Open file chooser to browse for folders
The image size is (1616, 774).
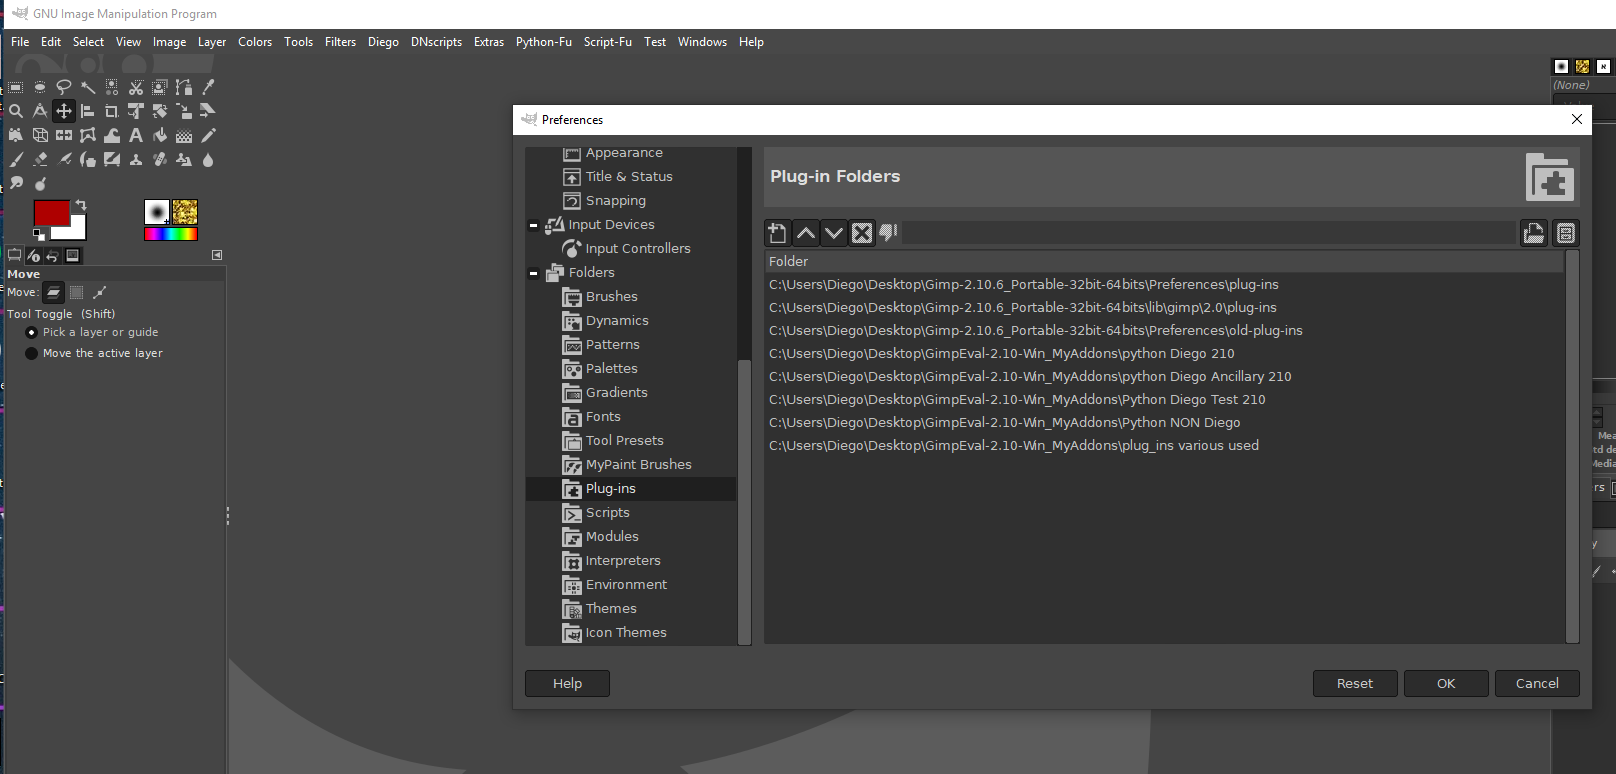pos(1533,233)
